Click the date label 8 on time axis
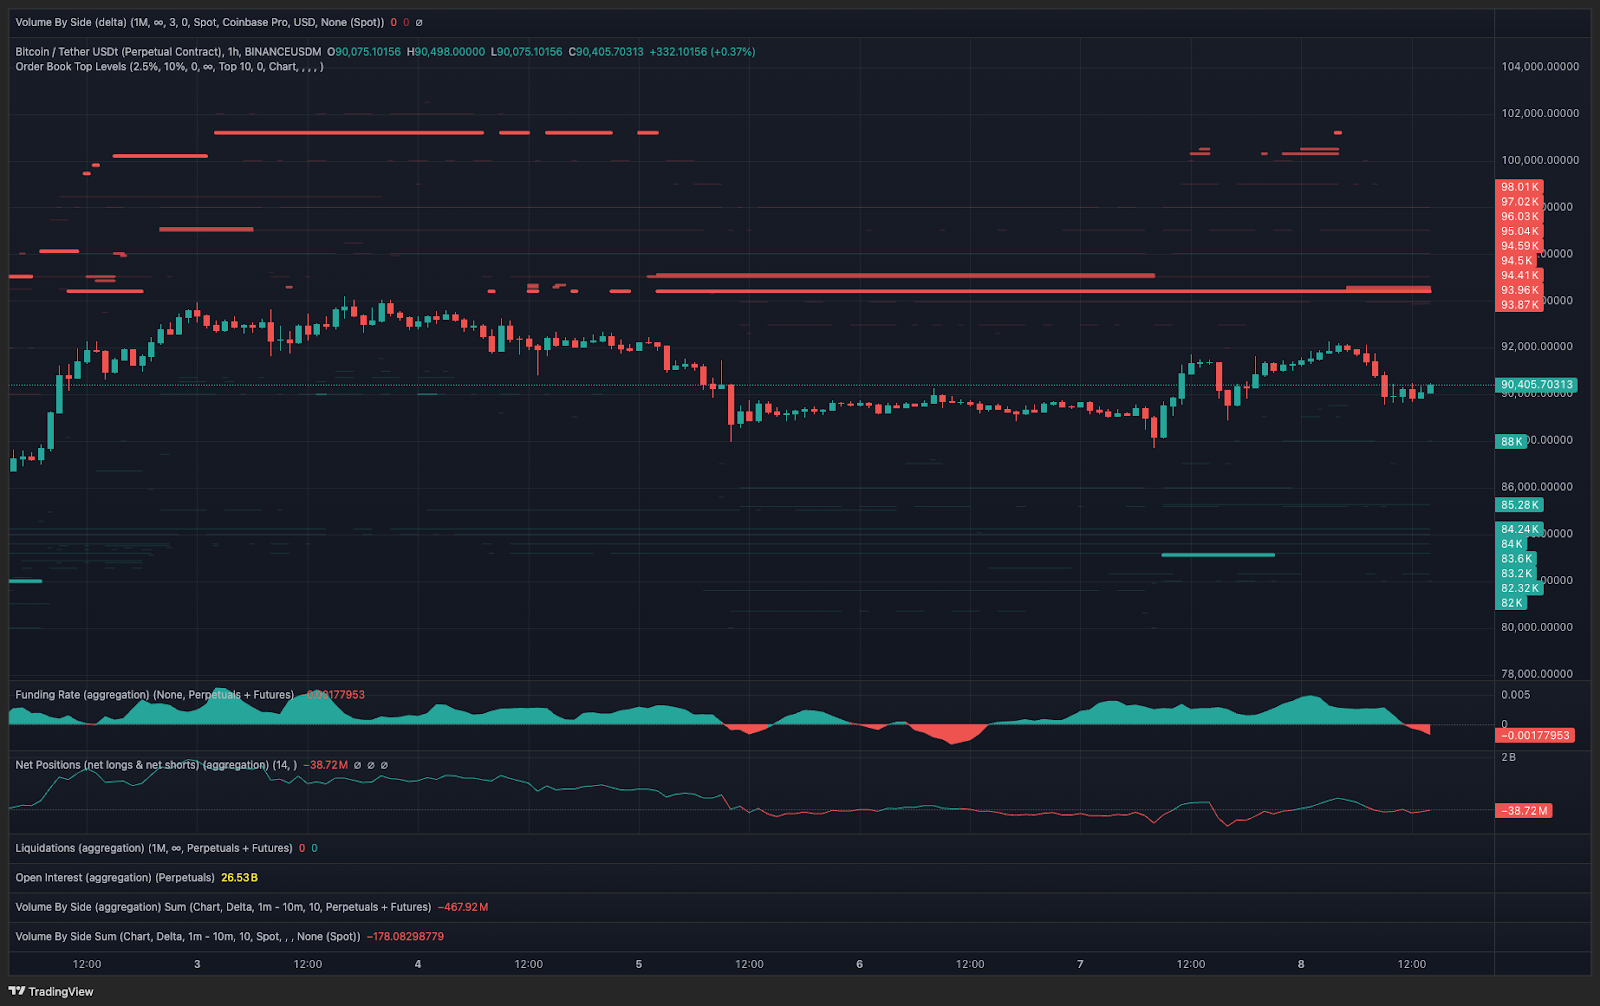This screenshot has width=1600, height=1006. click(x=1300, y=964)
